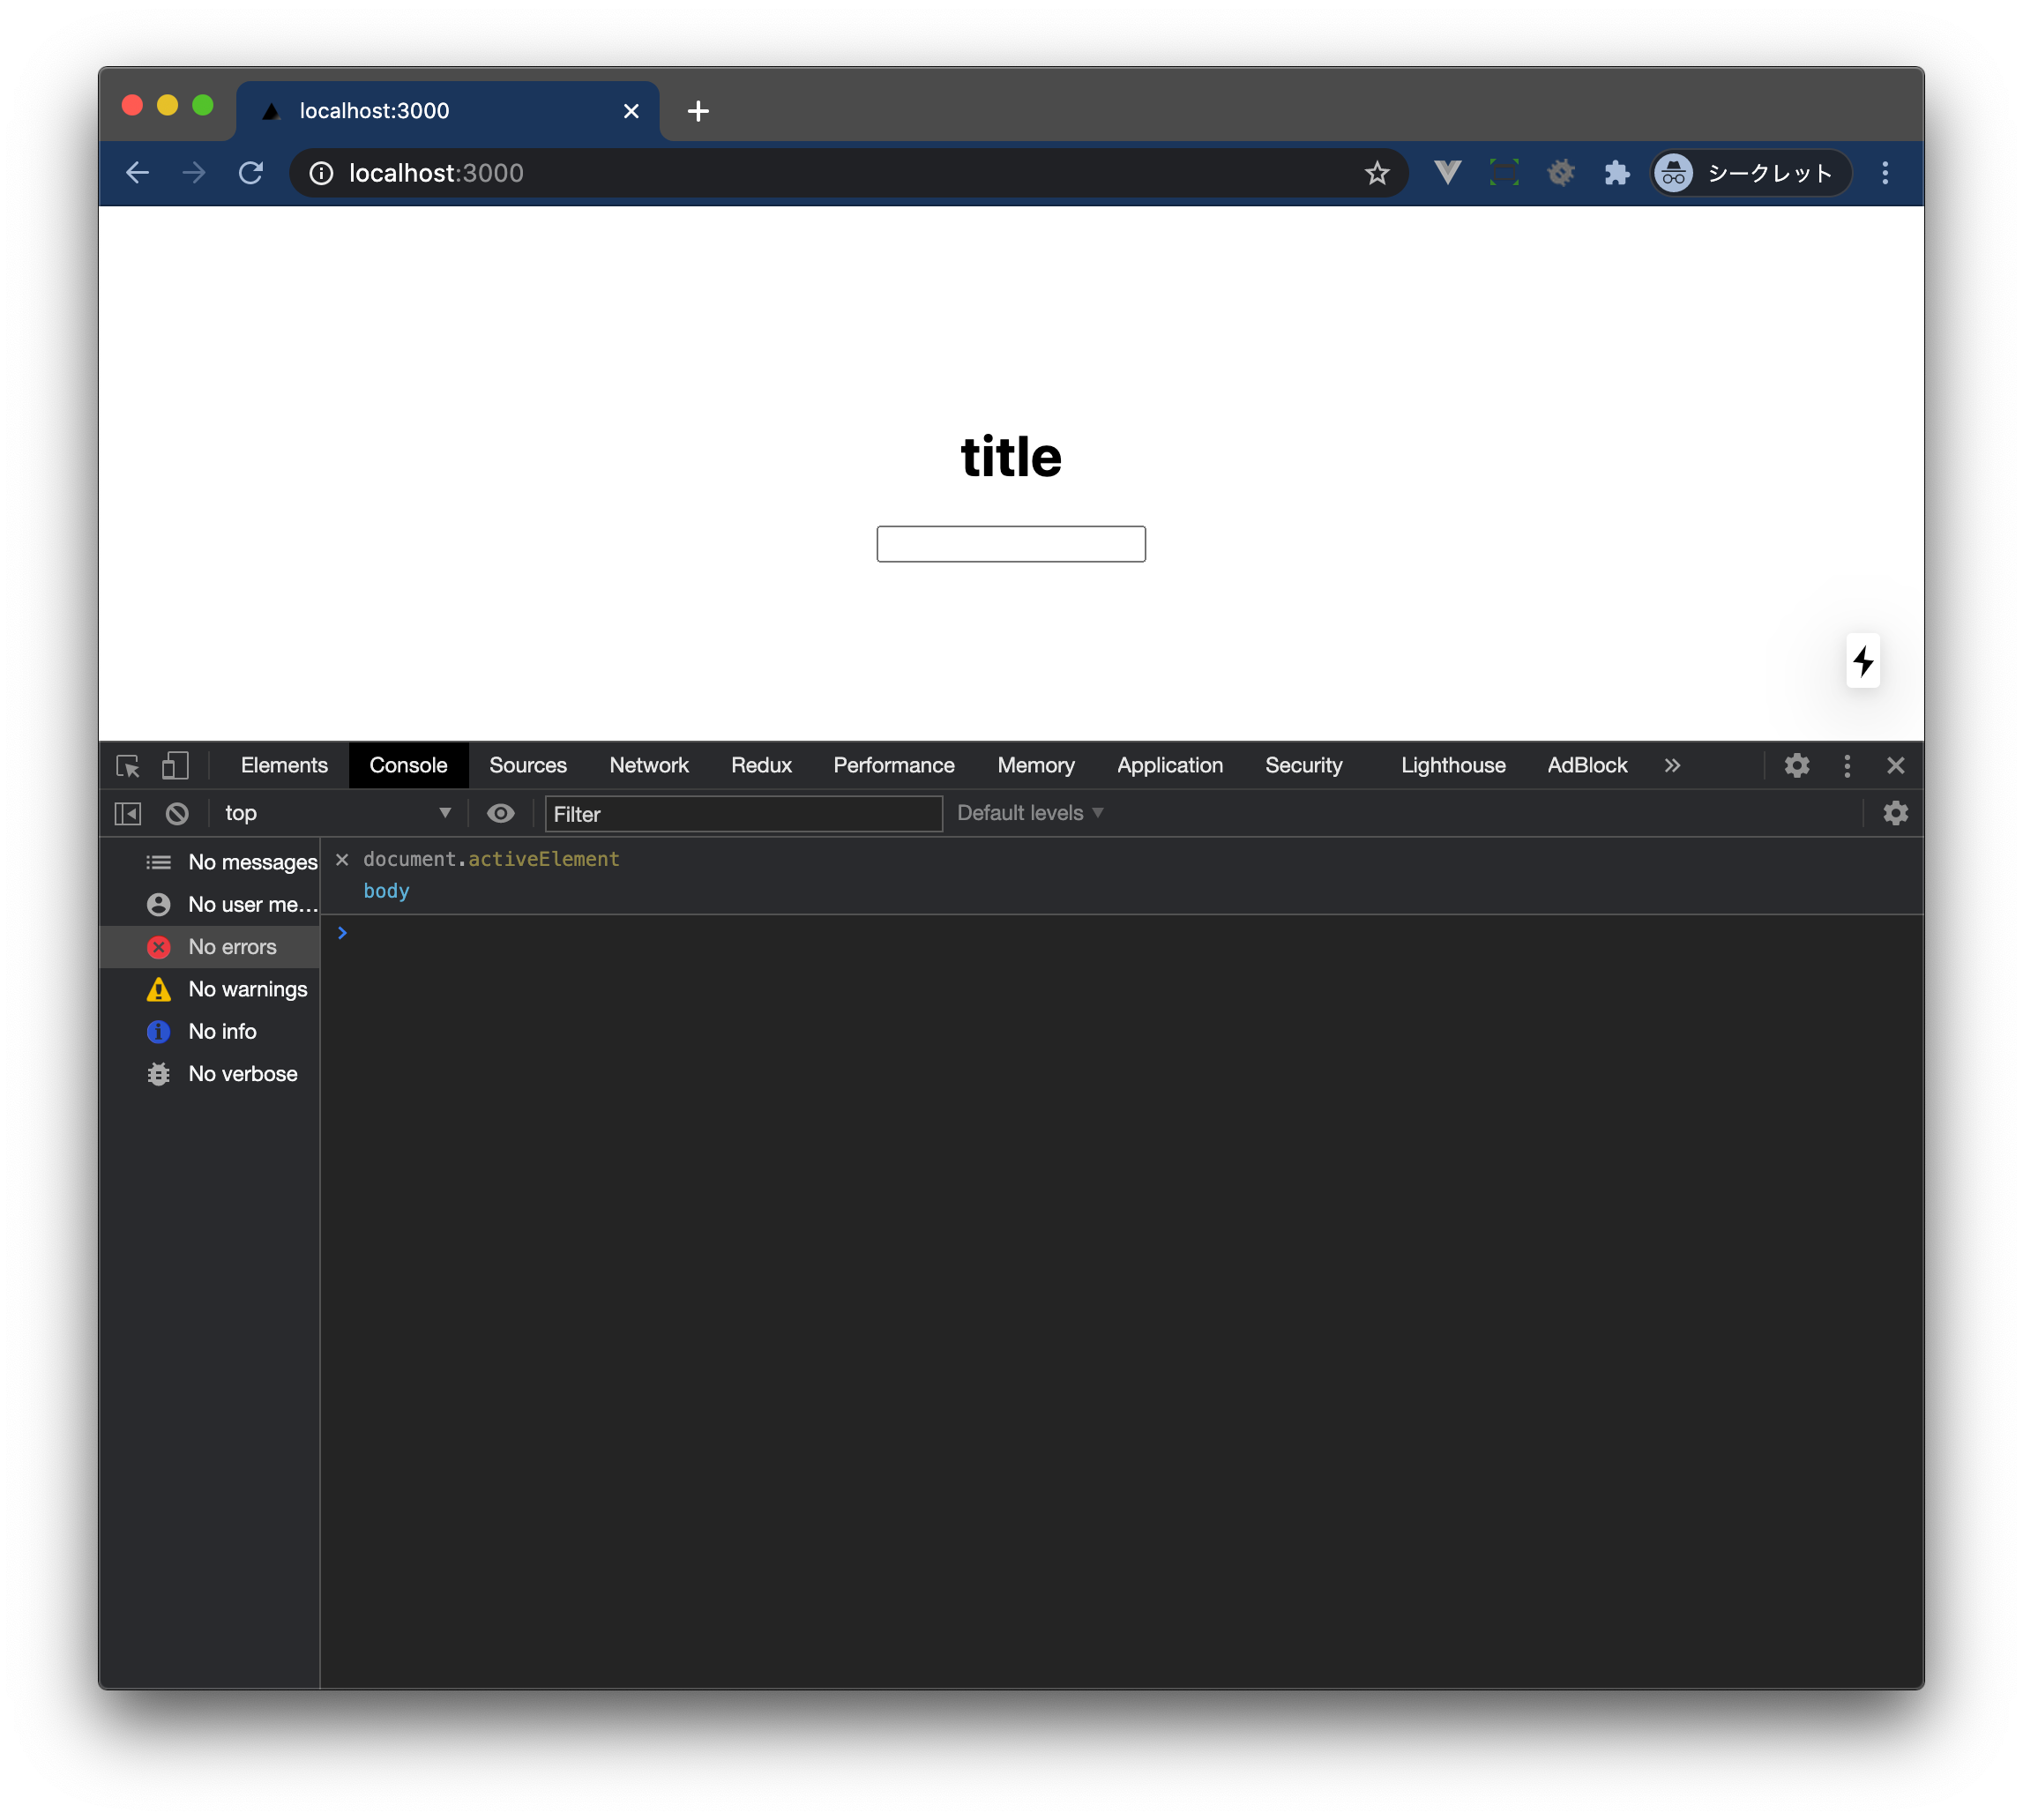Viewport: 2023px width, 1820px height.
Task: Open the Vue devtools extension icon
Action: [1447, 173]
